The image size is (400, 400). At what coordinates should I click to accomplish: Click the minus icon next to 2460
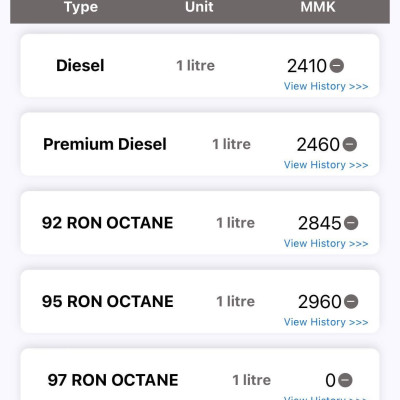tap(350, 144)
